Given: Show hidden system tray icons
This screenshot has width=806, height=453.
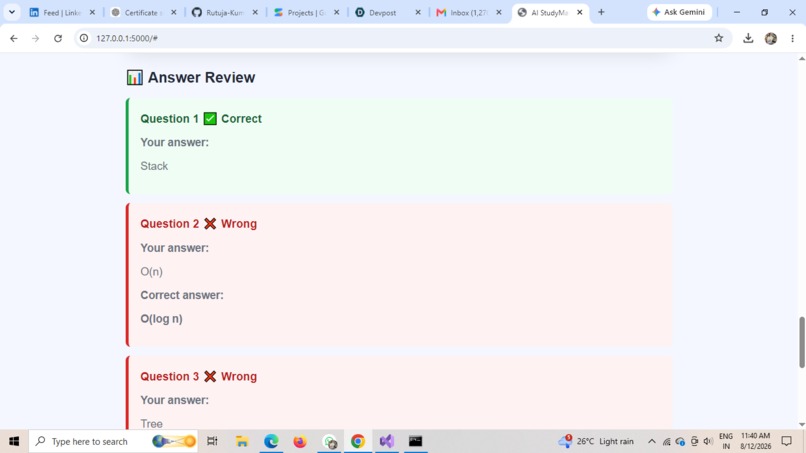Looking at the screenshot, I should 651,441.
